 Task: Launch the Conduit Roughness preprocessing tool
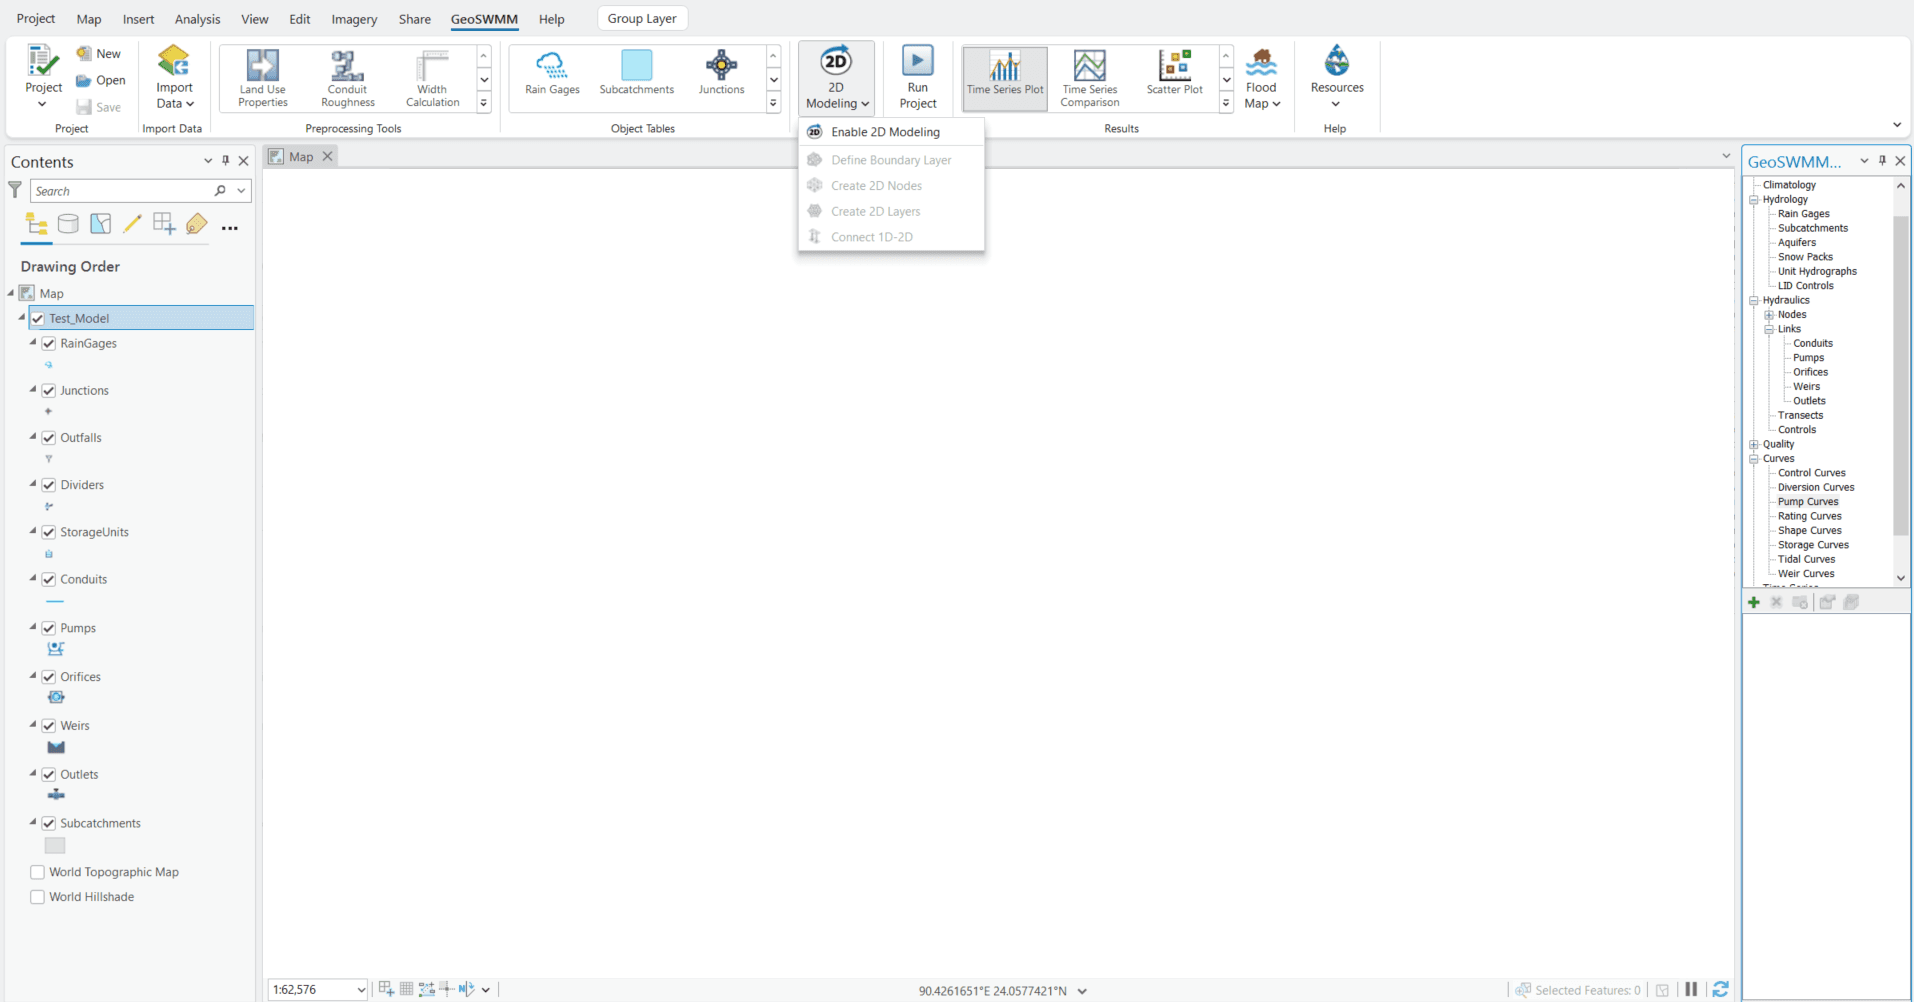point(346,77)
